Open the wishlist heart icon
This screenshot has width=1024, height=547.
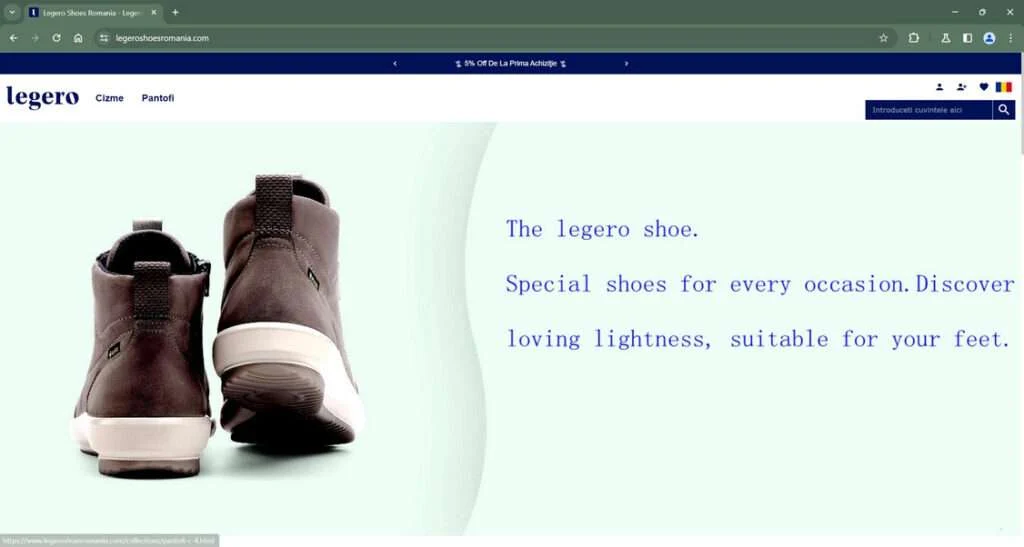[x=984, y=87]
